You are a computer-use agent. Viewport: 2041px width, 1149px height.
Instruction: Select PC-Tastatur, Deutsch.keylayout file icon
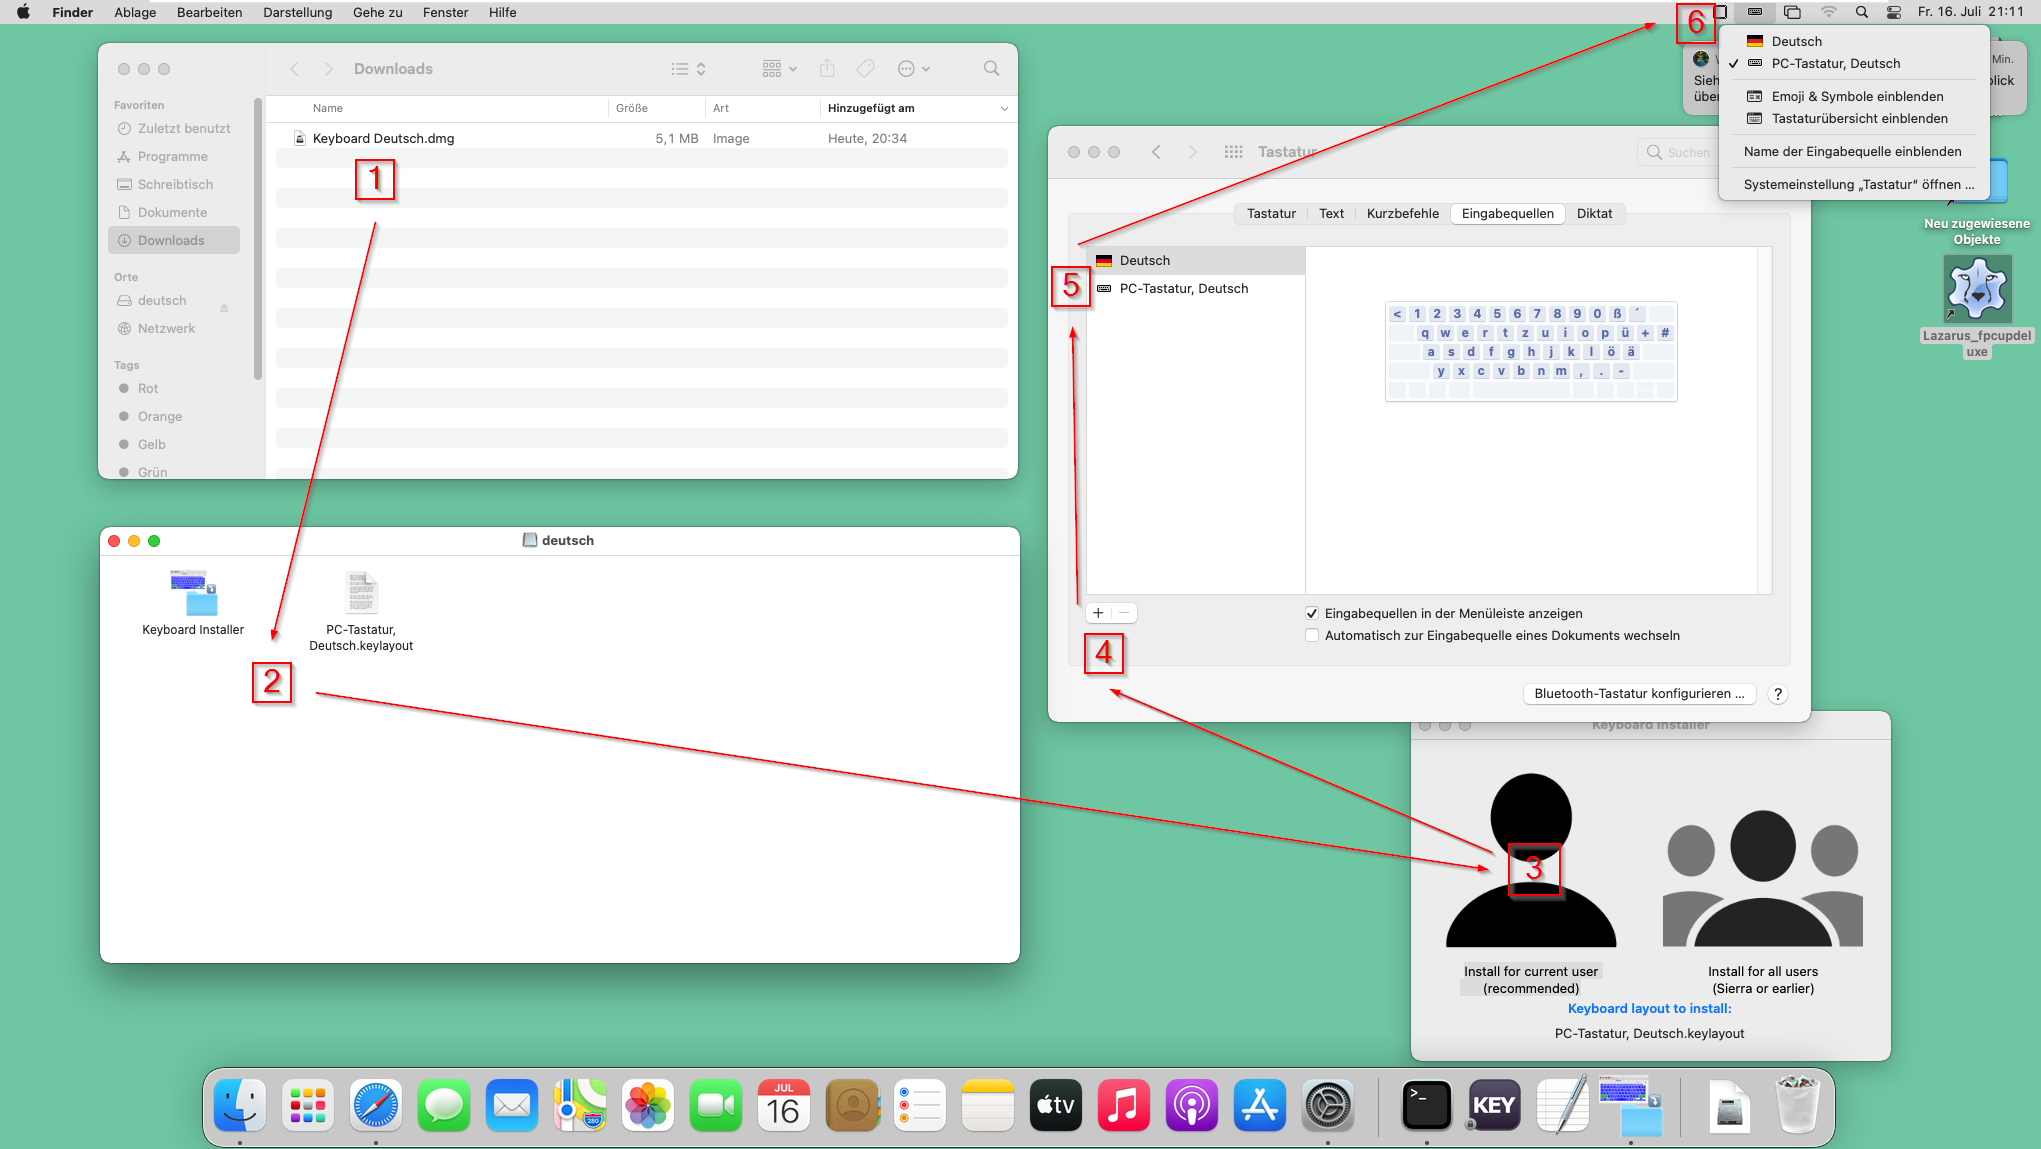coord(361,593)
